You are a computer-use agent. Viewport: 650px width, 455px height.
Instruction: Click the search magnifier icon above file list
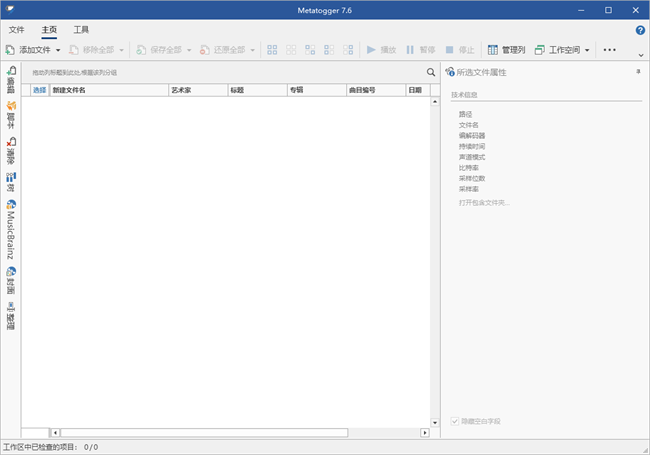[x=431, y=72]
